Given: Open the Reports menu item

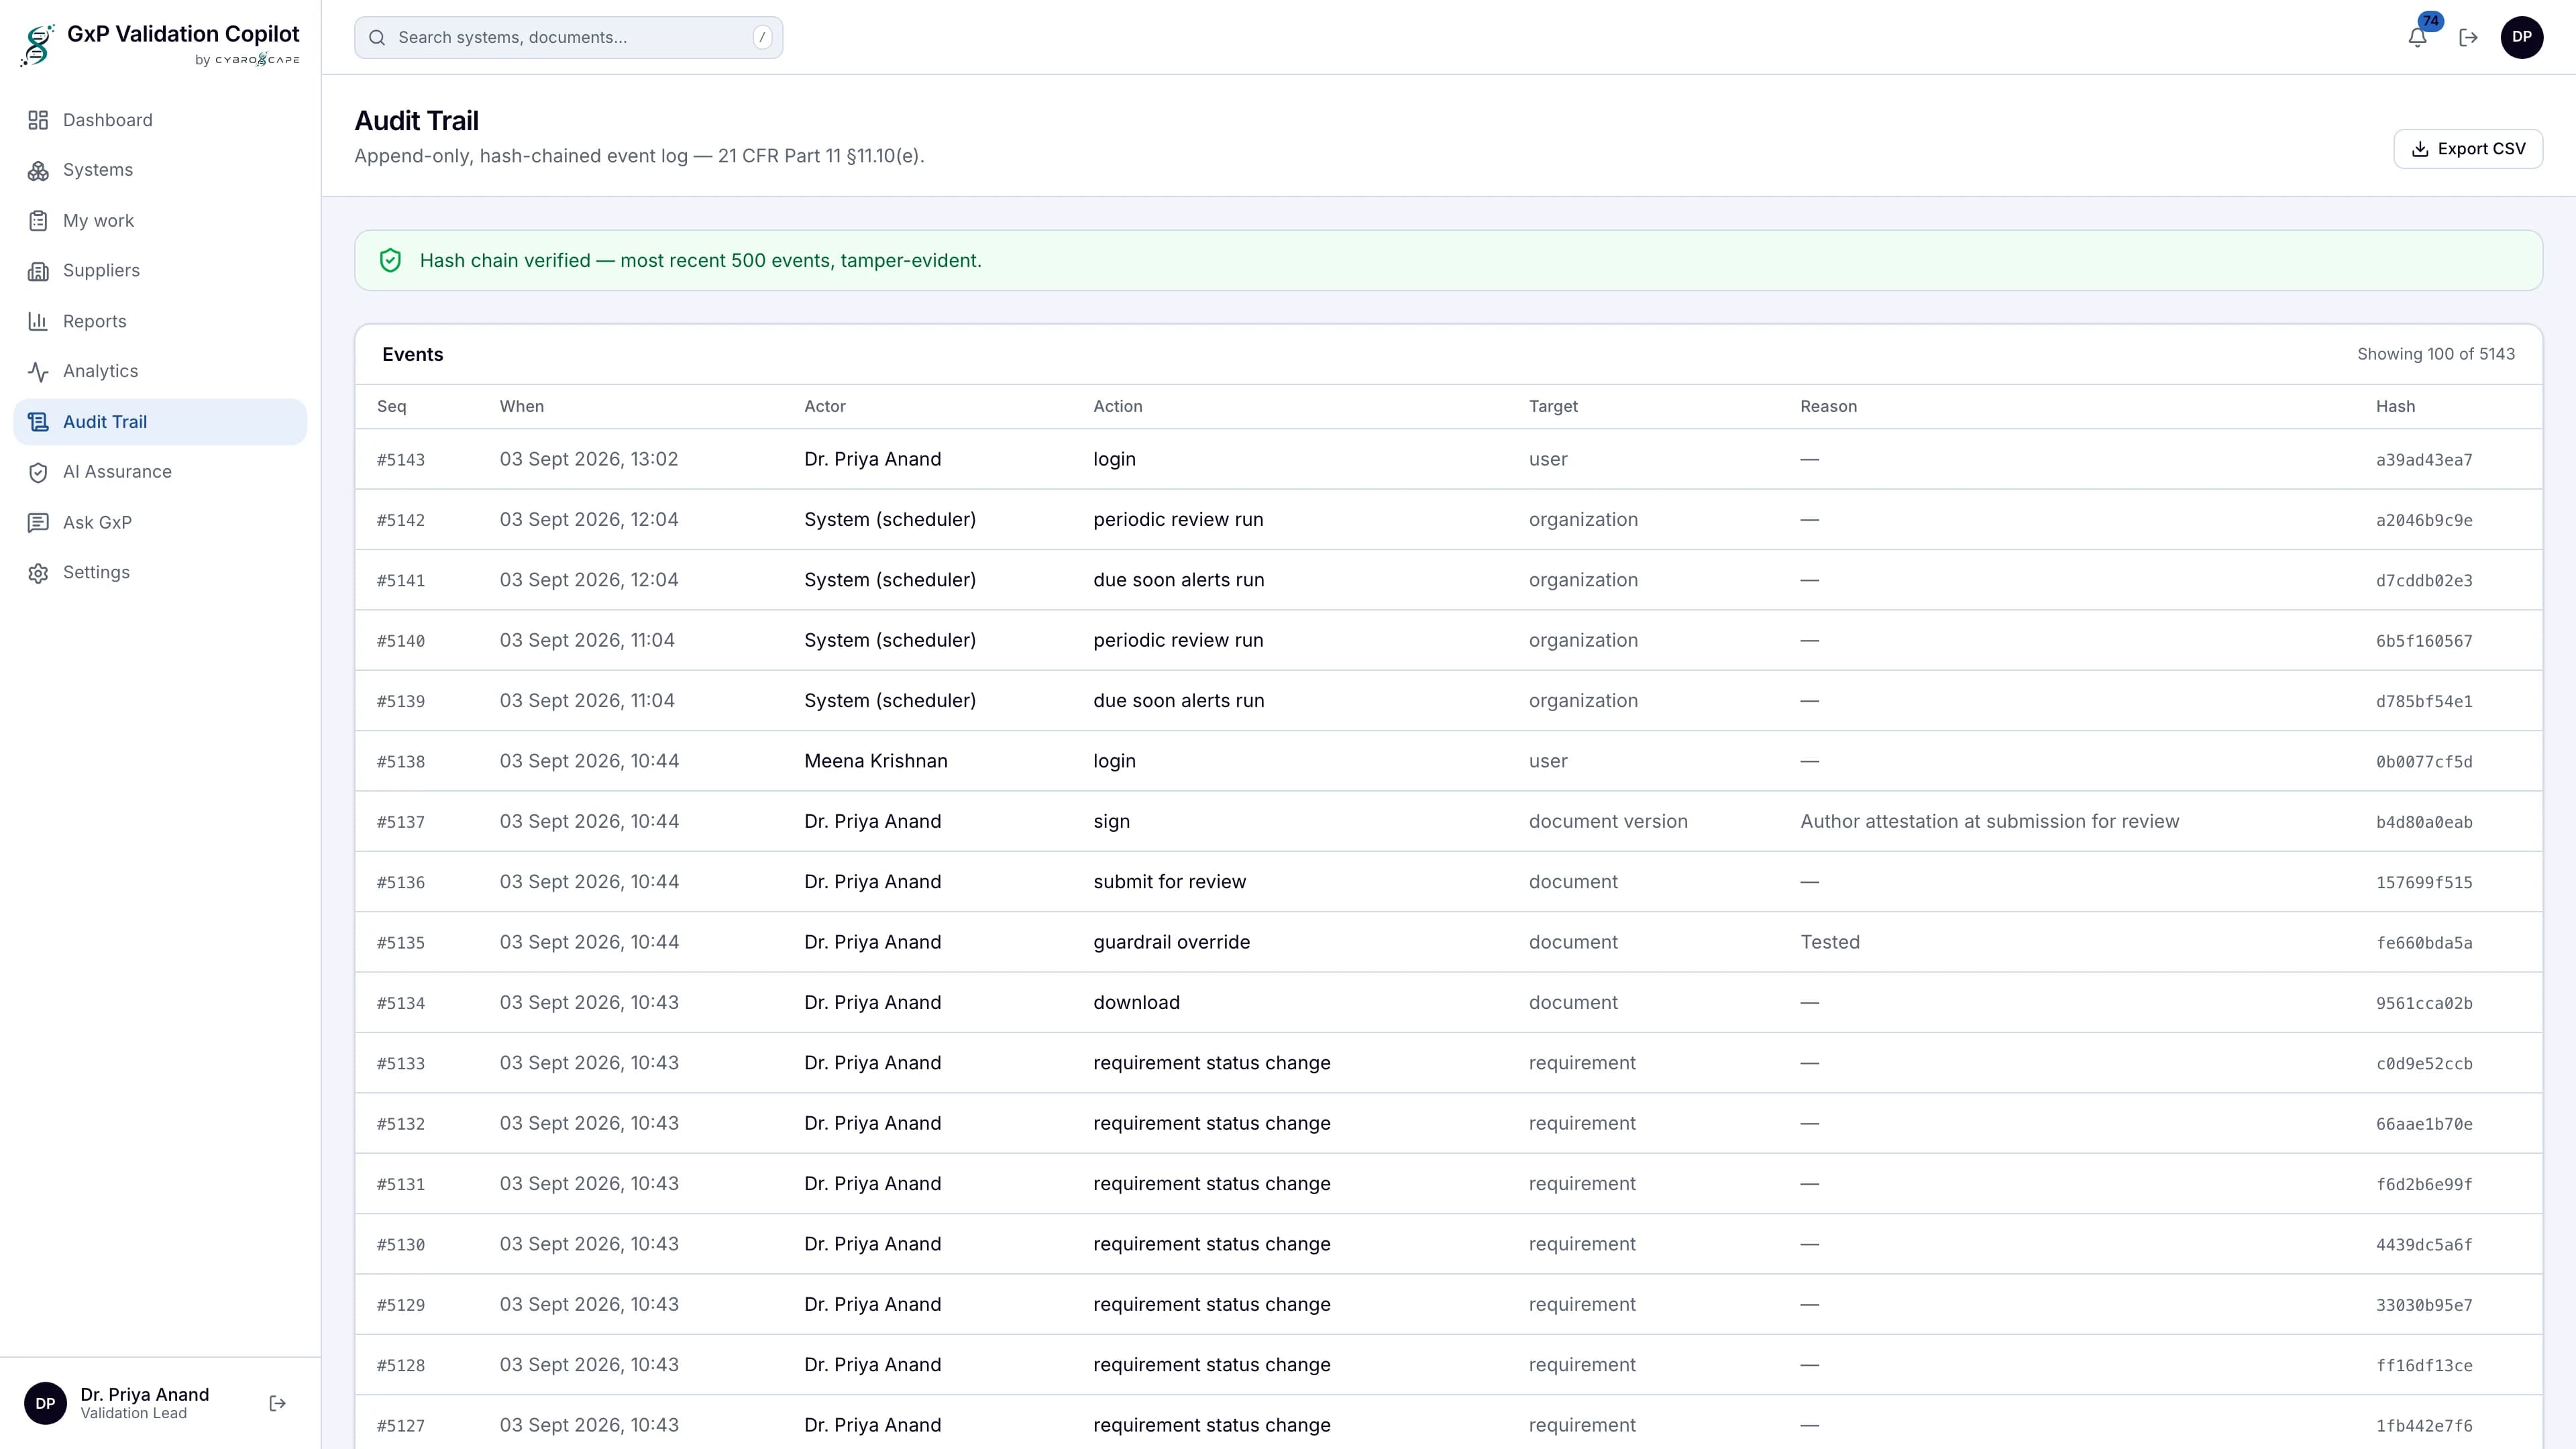Looking at the screenshot, I should (x=160, y=321).
